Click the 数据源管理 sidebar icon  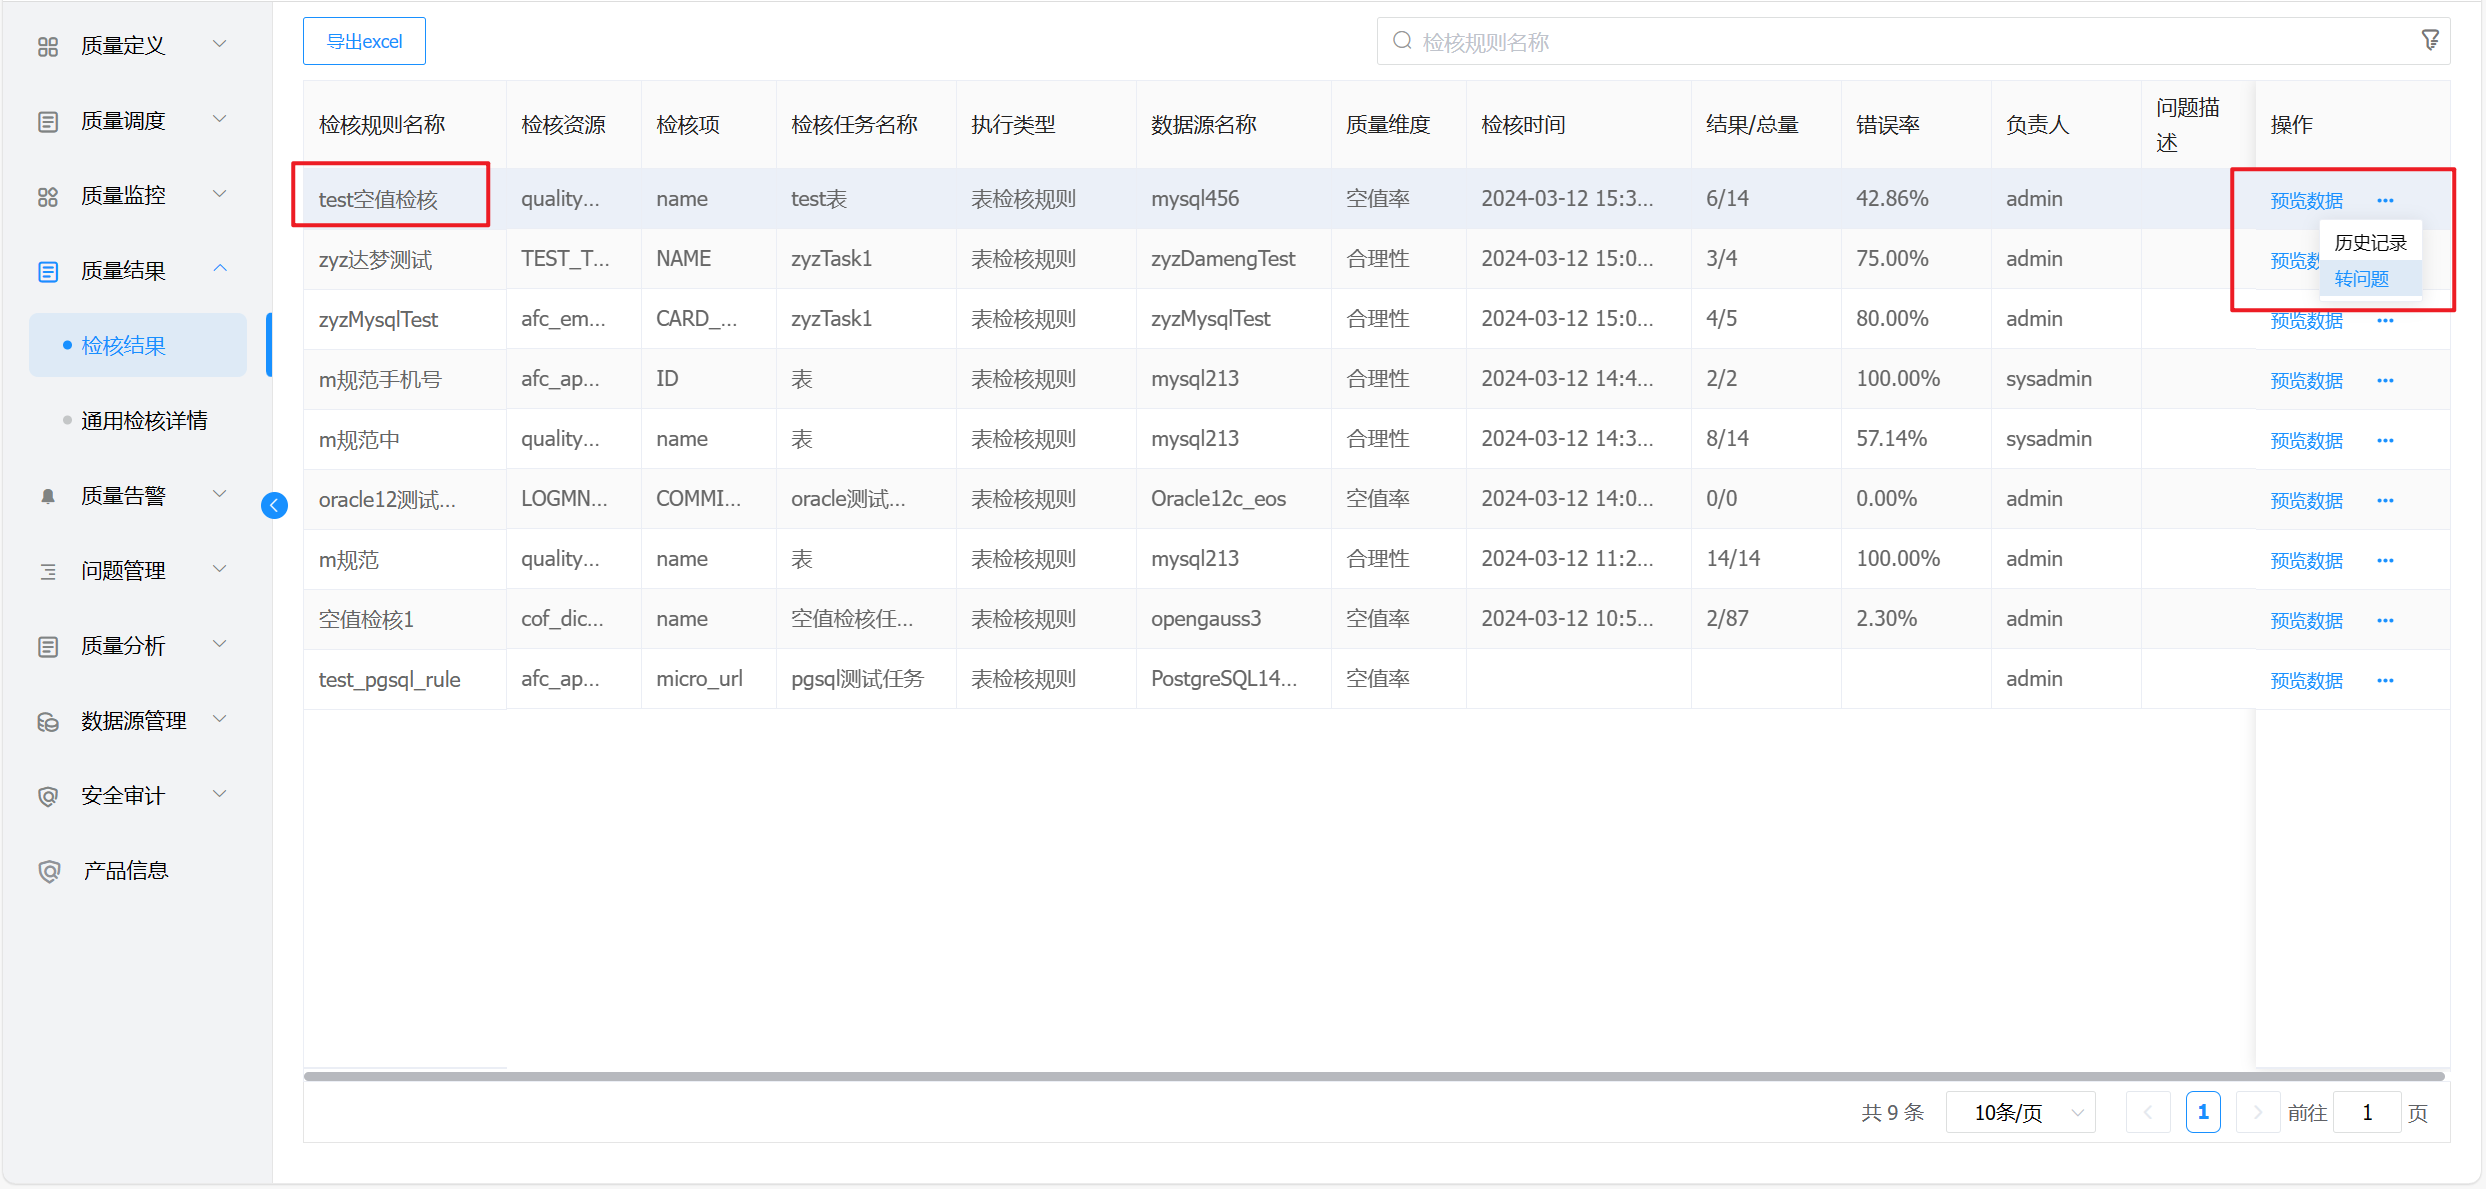(48, 721)
